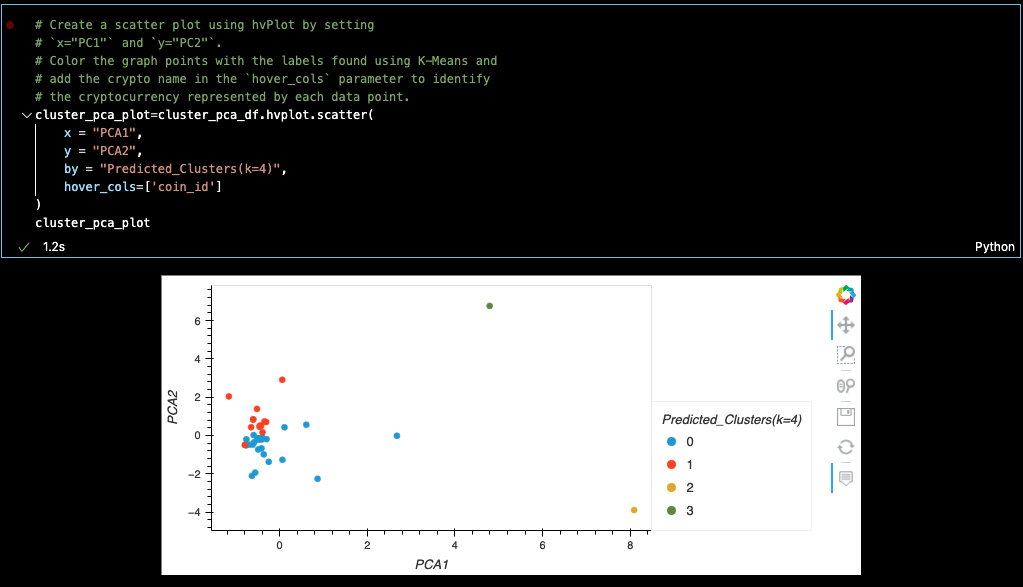The height and width of the screenshot is (587, 1023).
Task: Hide cluster 2 via its legend entry
Action: click(x=690, y=487)
